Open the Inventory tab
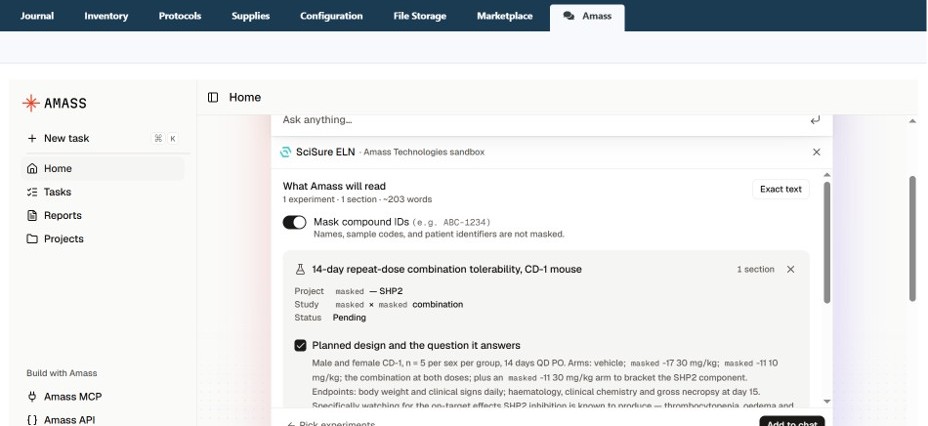The height and width of the screenshot is (426, 928). 106,16
